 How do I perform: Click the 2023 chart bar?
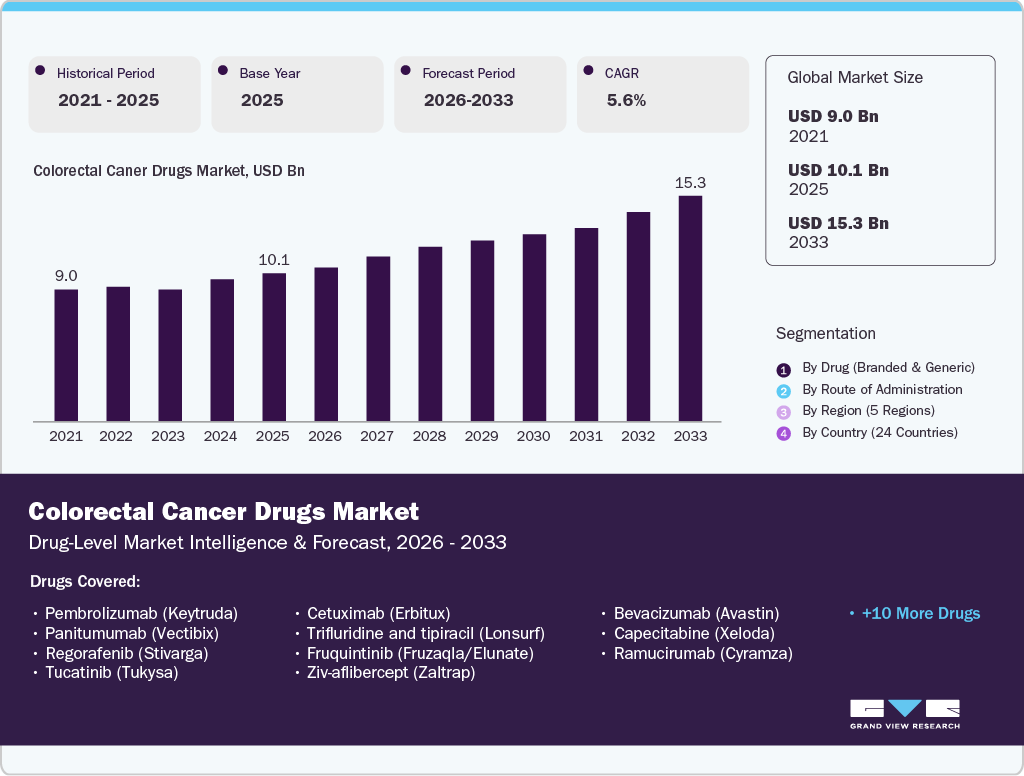[x=170, y=355]
